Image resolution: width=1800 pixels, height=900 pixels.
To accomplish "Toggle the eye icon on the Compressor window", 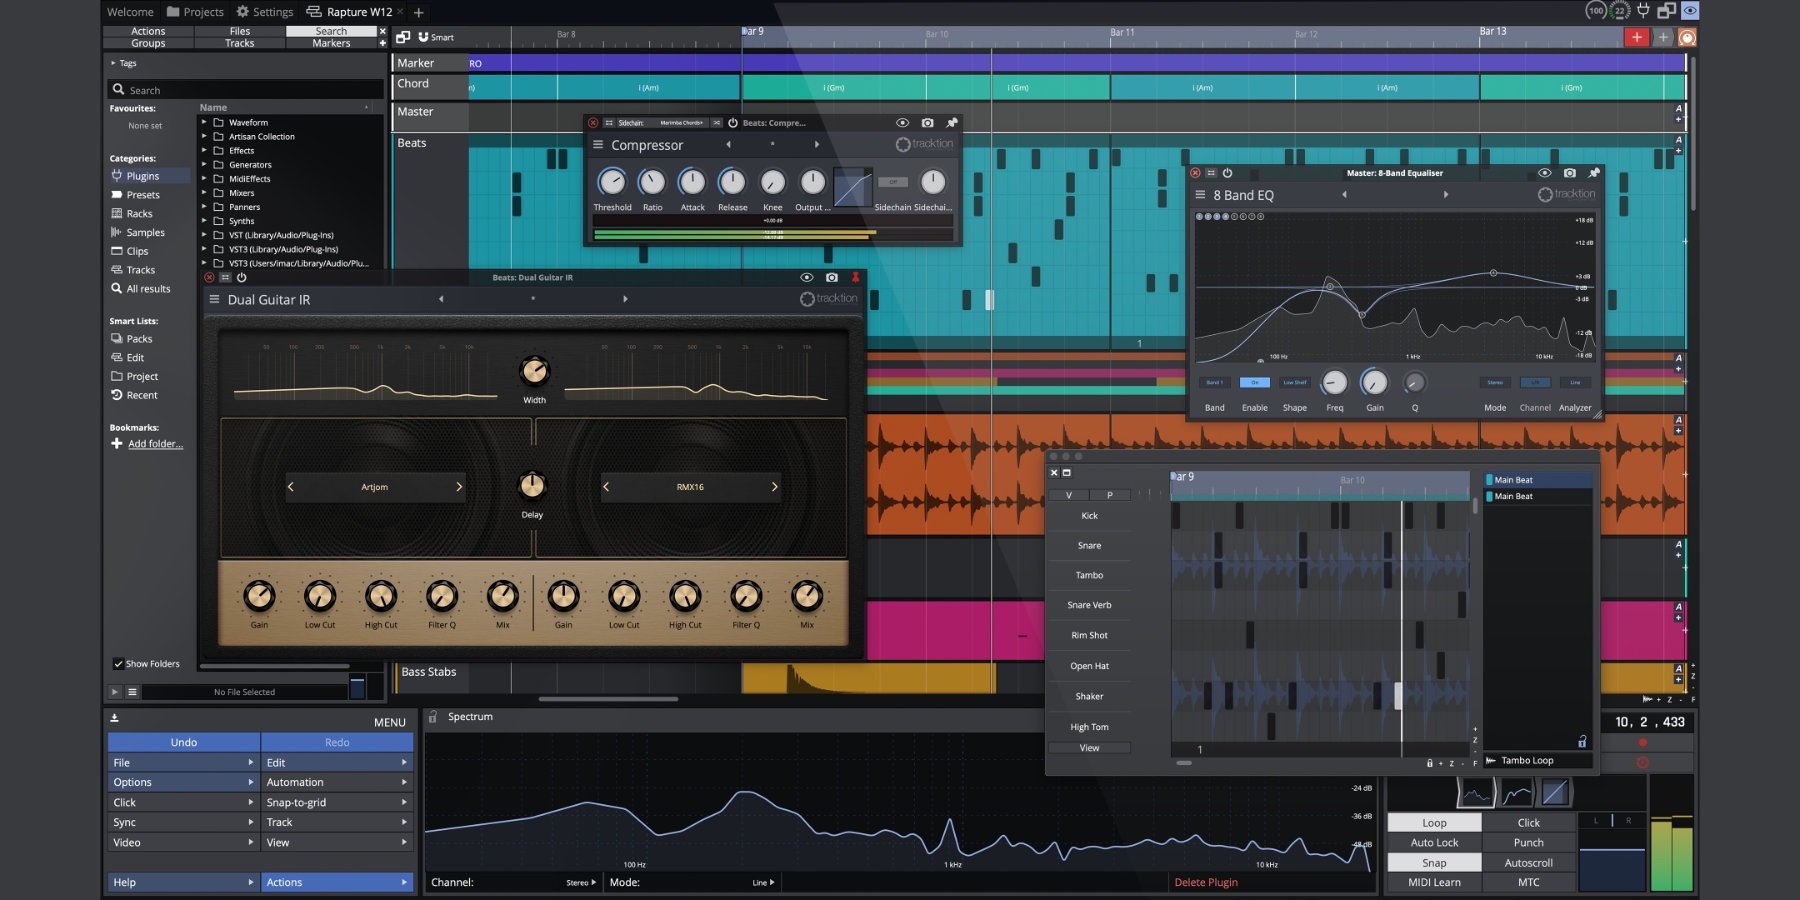I will pyautogui.click(x=902, y=123).
